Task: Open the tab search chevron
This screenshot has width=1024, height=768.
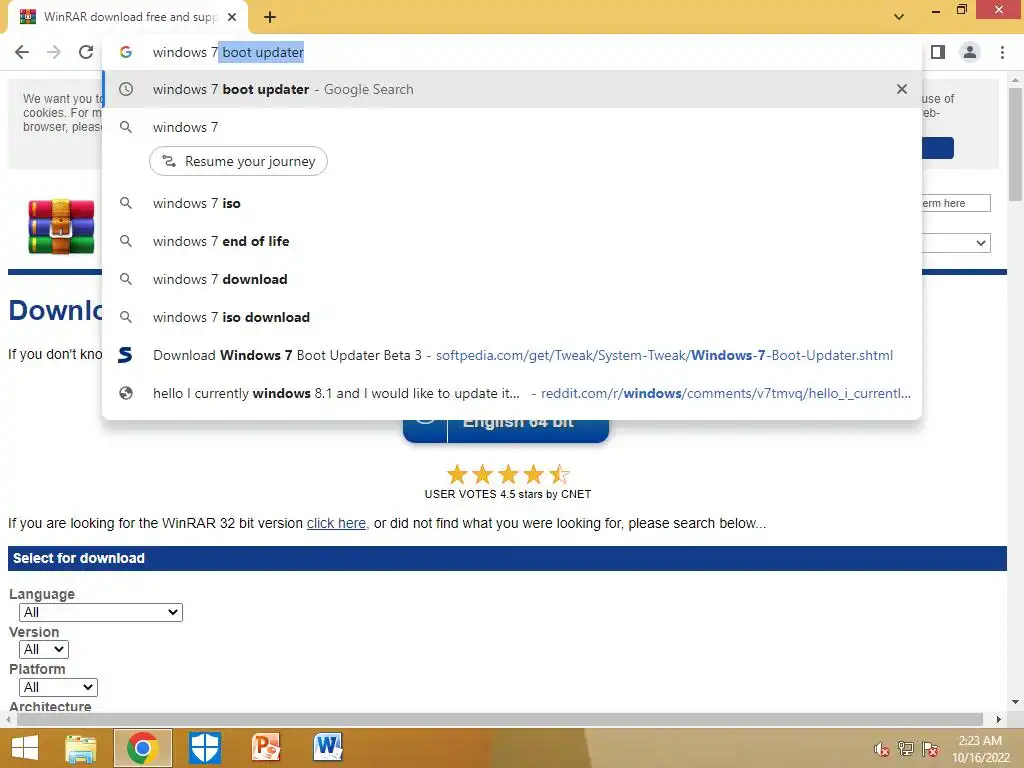Action: [899, 17]
